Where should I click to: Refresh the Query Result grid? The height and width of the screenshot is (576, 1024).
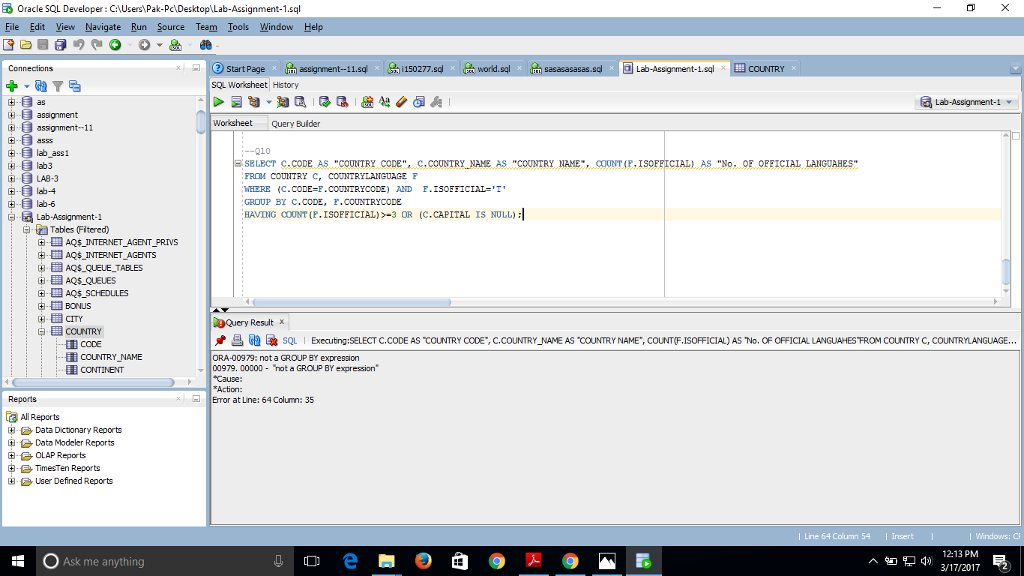click(255, 340)
